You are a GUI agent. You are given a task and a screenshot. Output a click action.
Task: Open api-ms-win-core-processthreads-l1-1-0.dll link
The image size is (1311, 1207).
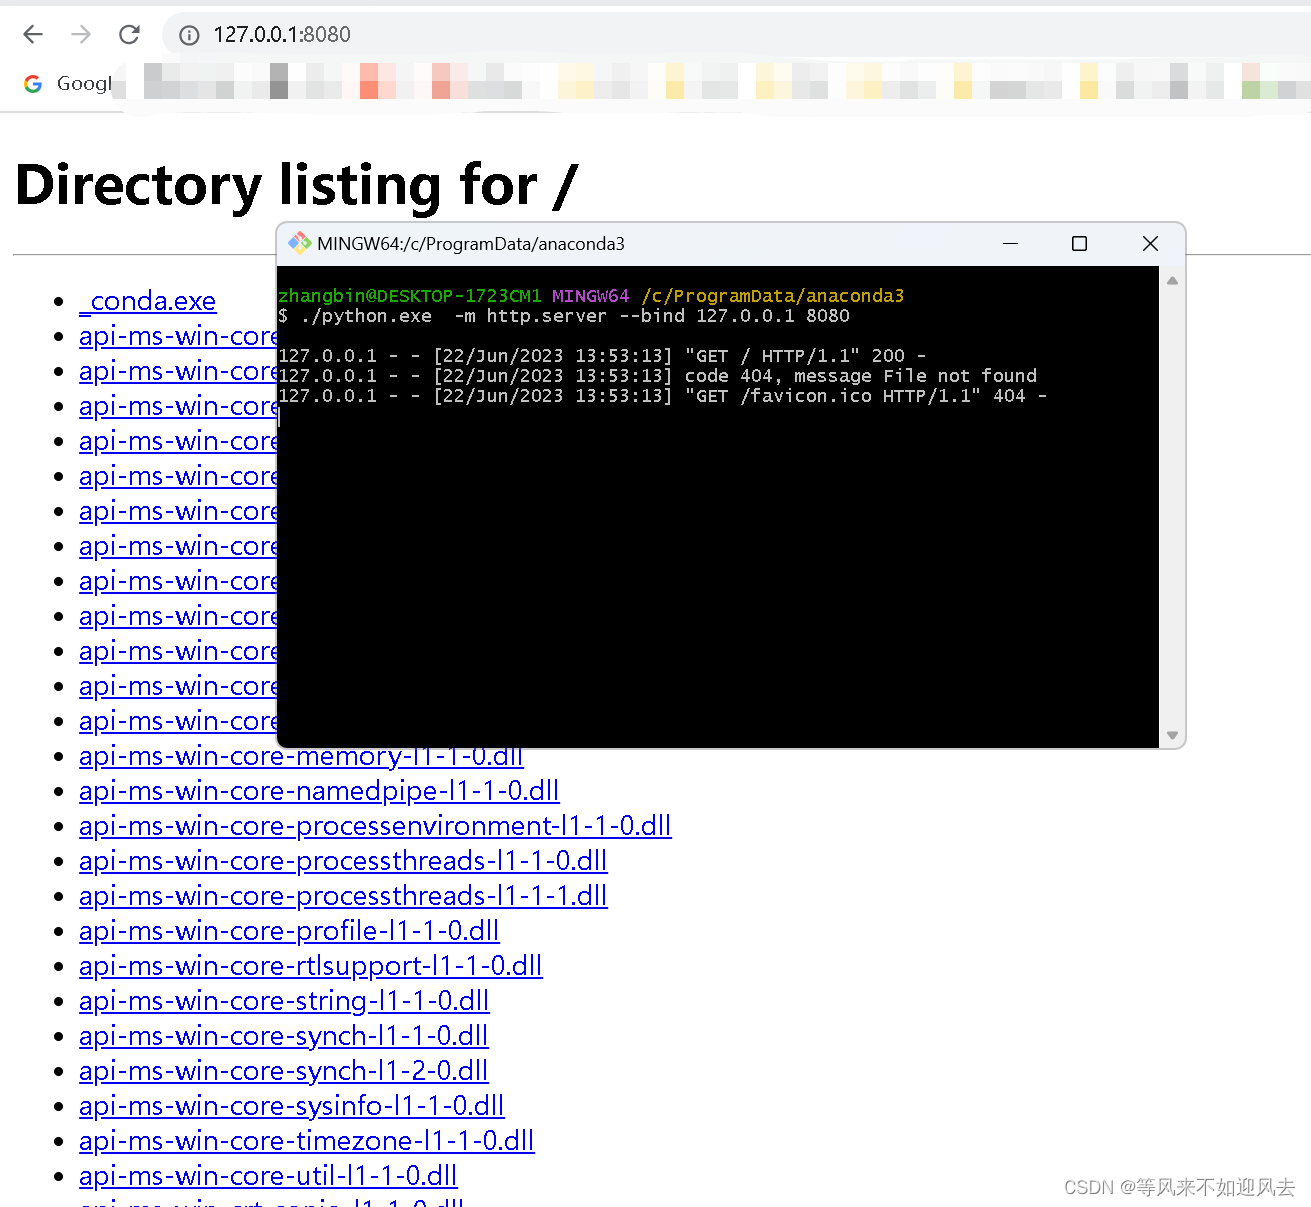343,861
